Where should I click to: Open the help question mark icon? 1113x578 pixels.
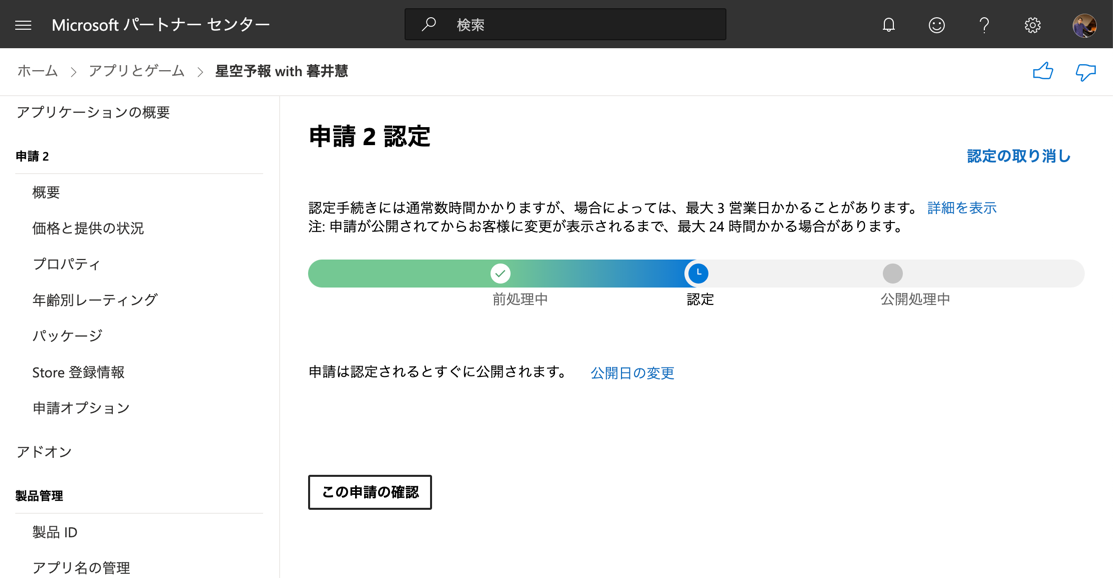click(984, 25)
